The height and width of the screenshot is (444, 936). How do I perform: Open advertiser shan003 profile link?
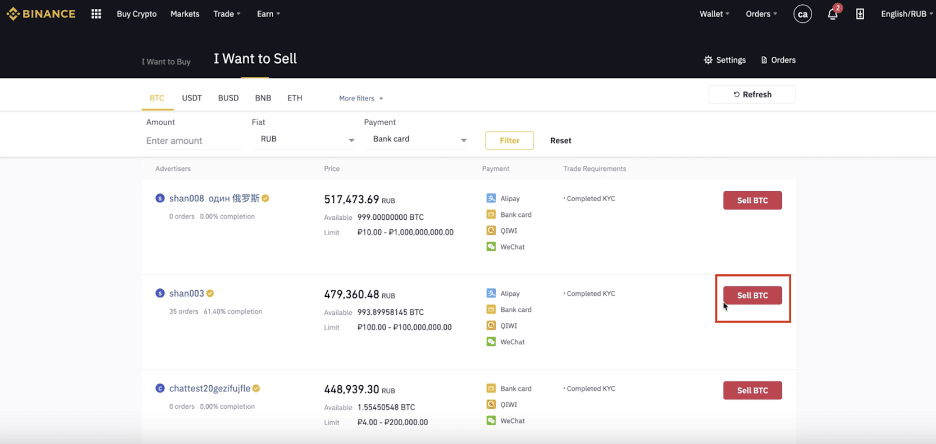(x=187, y=293)
